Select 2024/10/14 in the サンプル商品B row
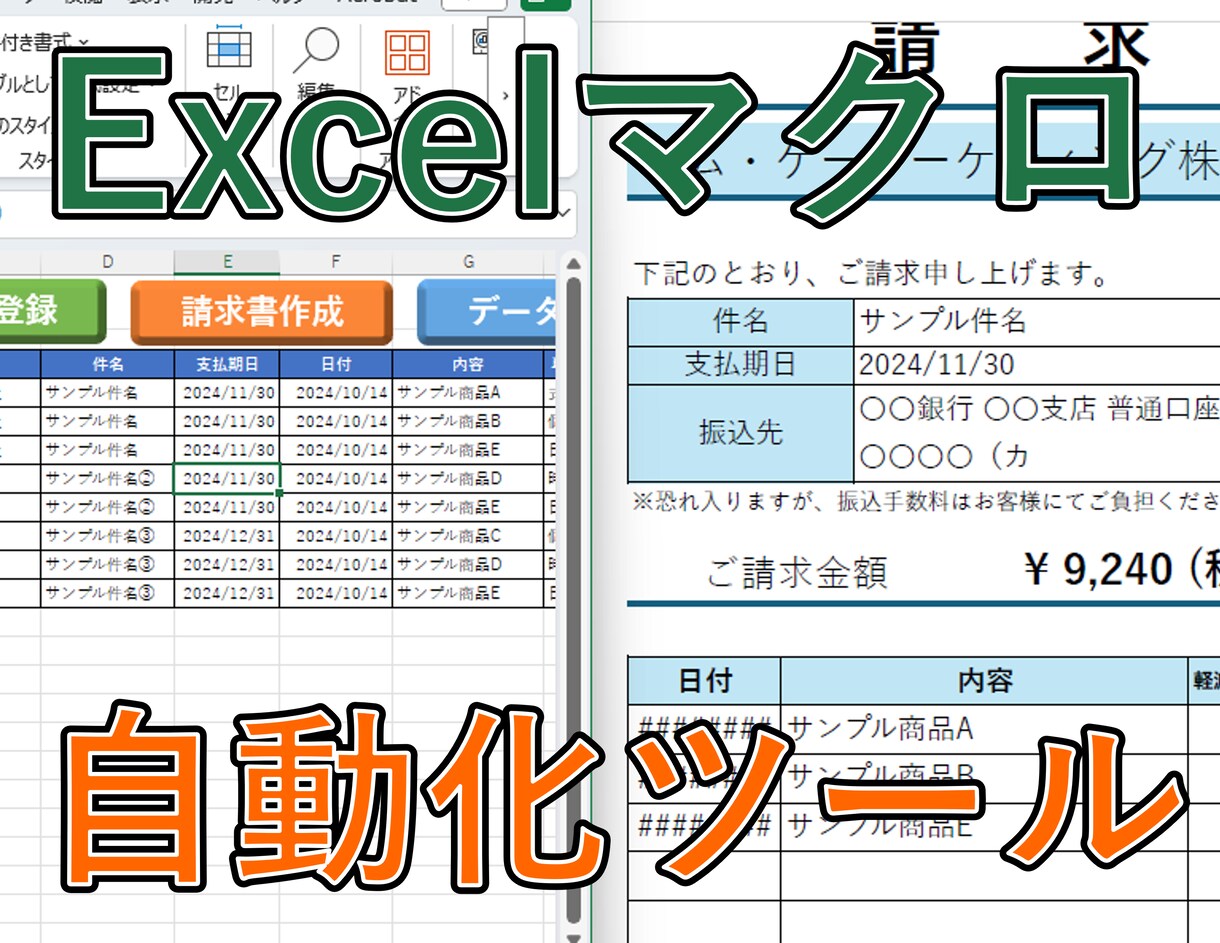Image resolution: width=1220 pixels, height=943 pixels. (x=336, y=421)
